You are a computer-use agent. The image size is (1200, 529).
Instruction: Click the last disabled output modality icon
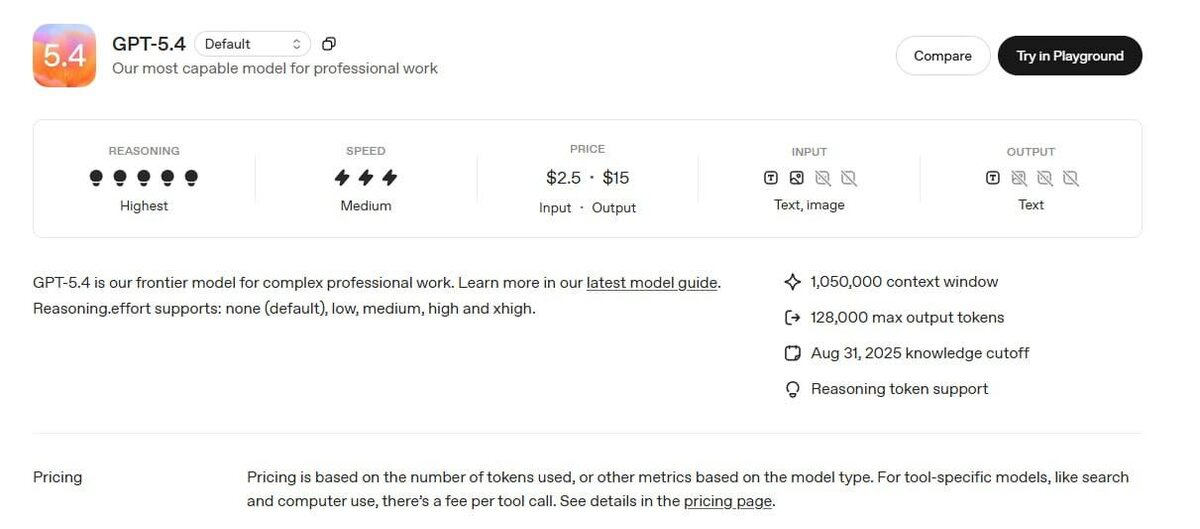[x=1070, y=178]
